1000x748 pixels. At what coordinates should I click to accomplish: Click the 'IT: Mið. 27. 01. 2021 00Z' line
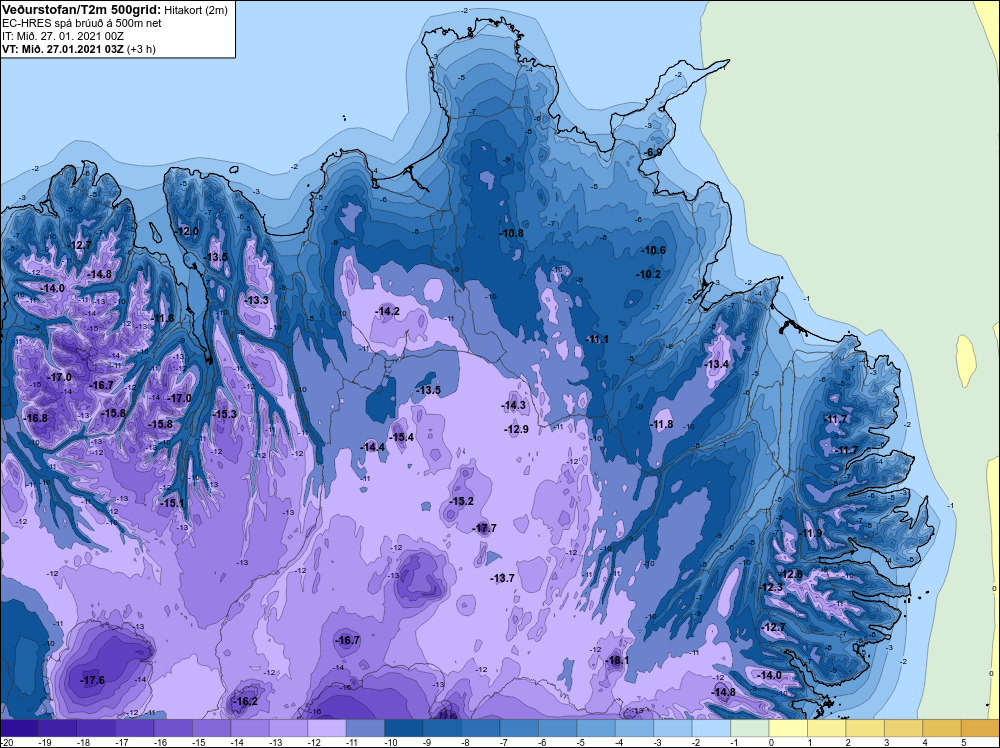tap(63, 36)
